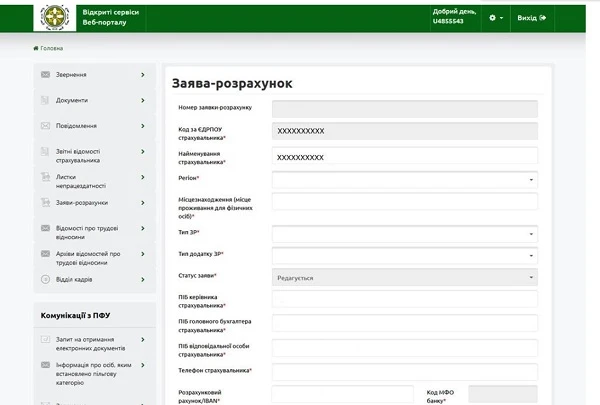Screen dimensions: 600x405
Task: Open the Тип додатку ЗР dropdown
Action: [404, 255]
